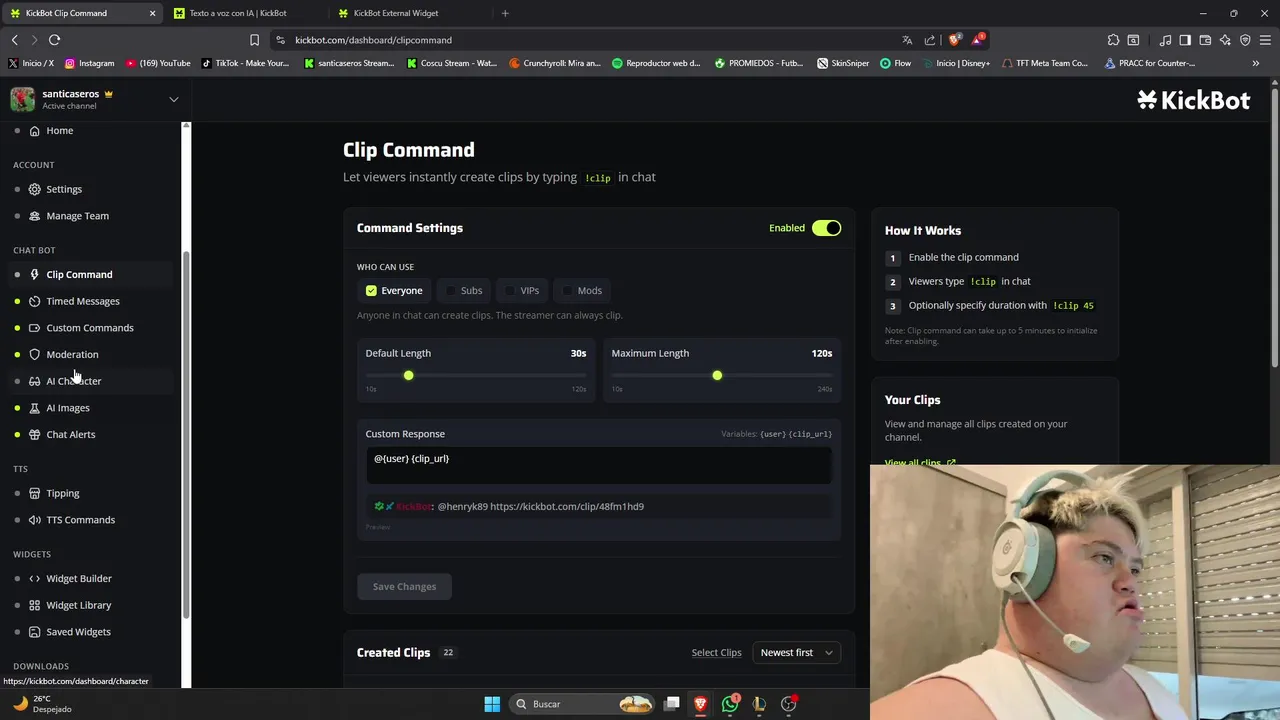Open the browser extensions puzzle icon

tap(1113, 40)
